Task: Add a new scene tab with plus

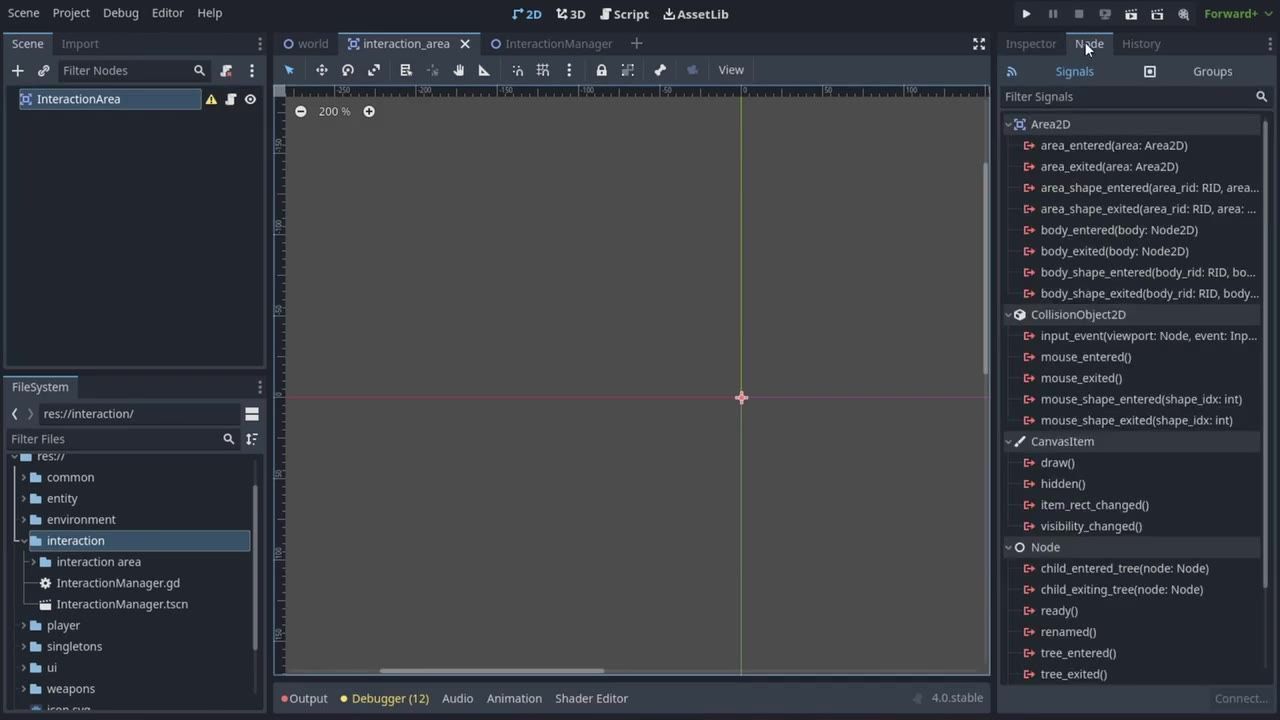Action: (636, 44)
